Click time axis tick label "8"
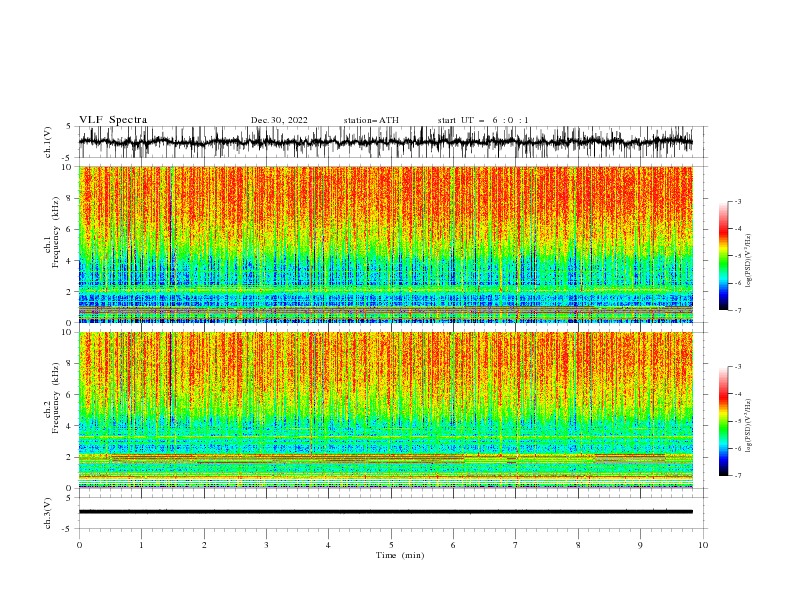This screenshot has width=792, height=612. 578,545
